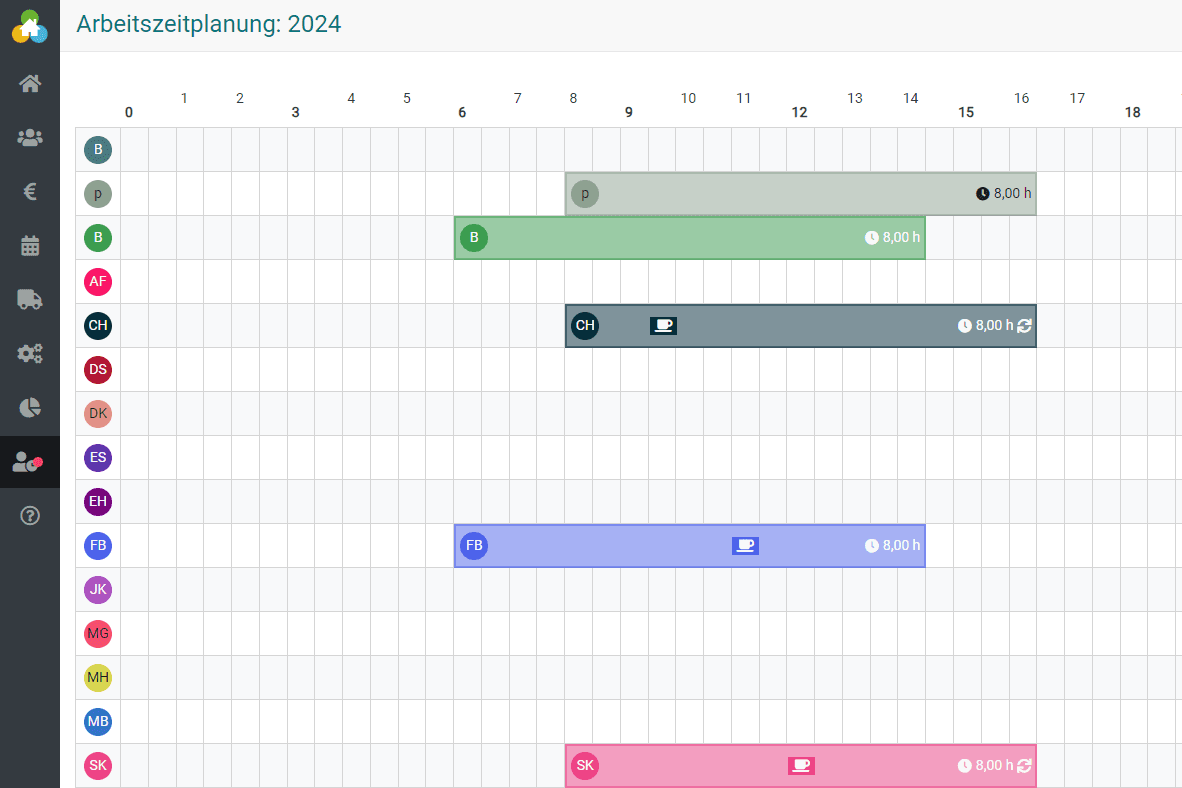Open the pie chart reports sidebar icon
The height and width of the screenshot is (788, 1182).
click(x=30, y=408)
